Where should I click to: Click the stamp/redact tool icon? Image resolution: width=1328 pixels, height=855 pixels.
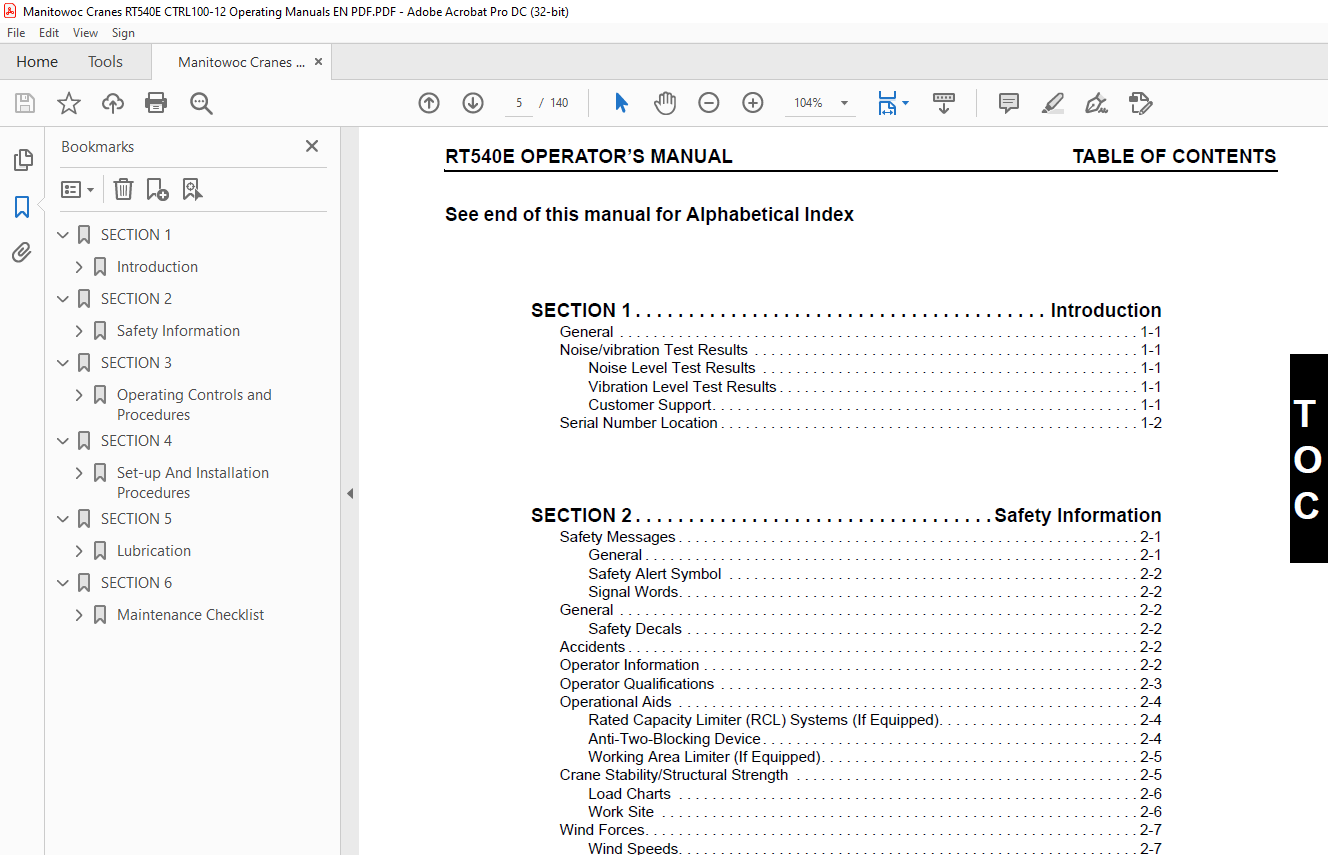tap(1140, 103)
